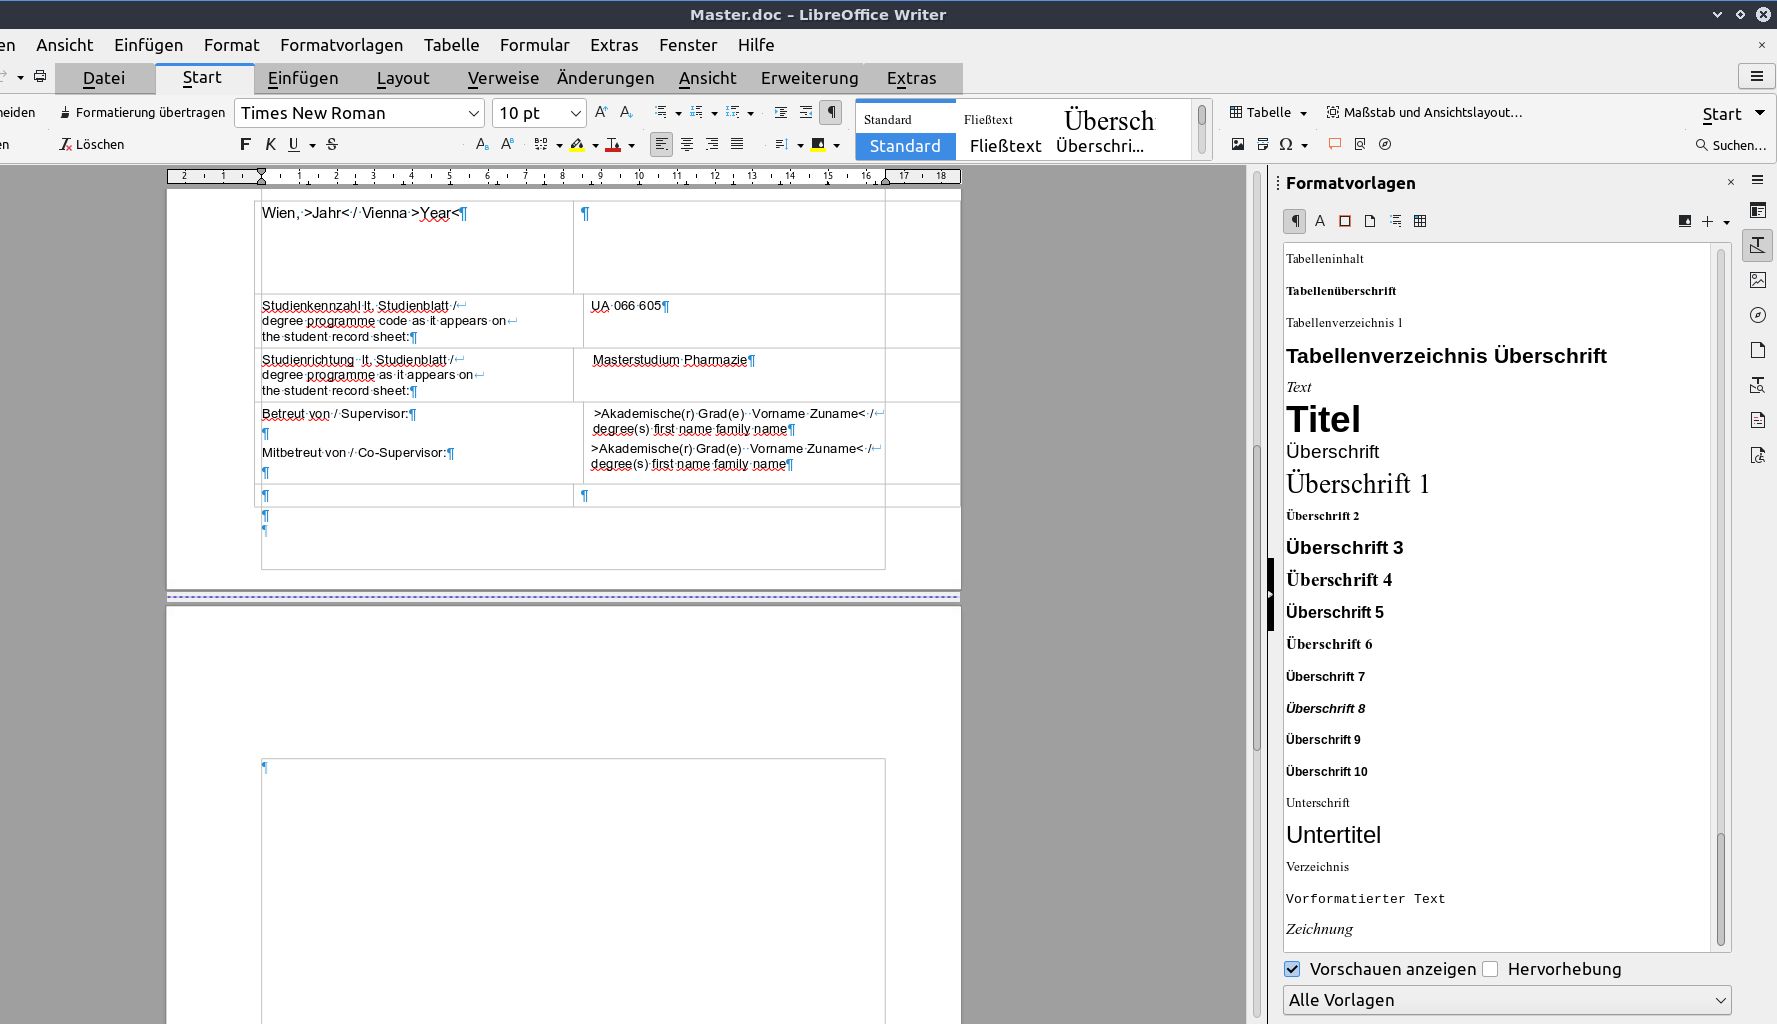Increase paragraph indent icon
Viewport: 1777px width, 1024px height.
point(781,112)
